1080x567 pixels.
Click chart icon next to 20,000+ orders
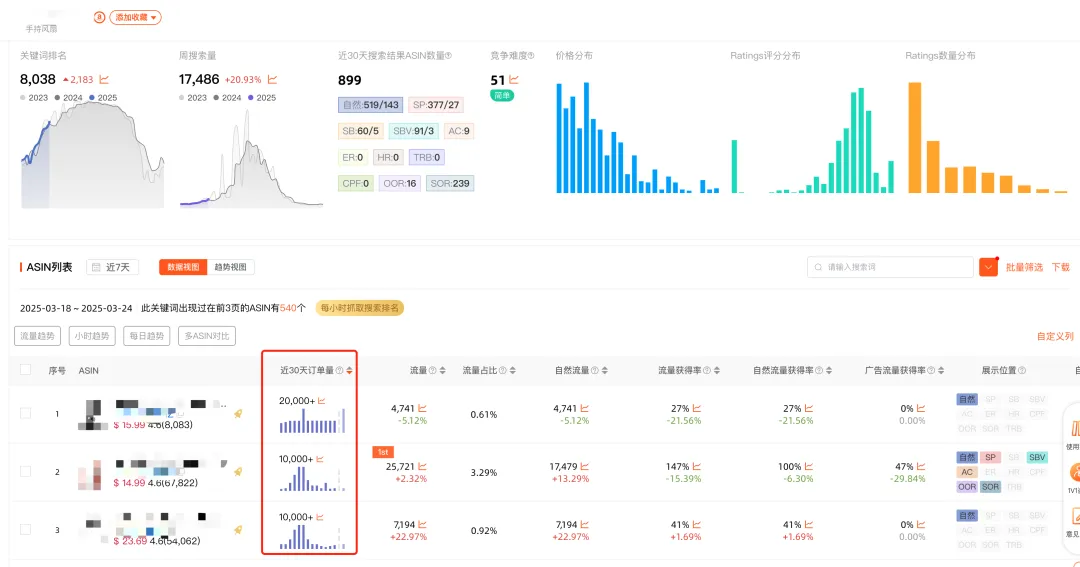coord(321,401)
